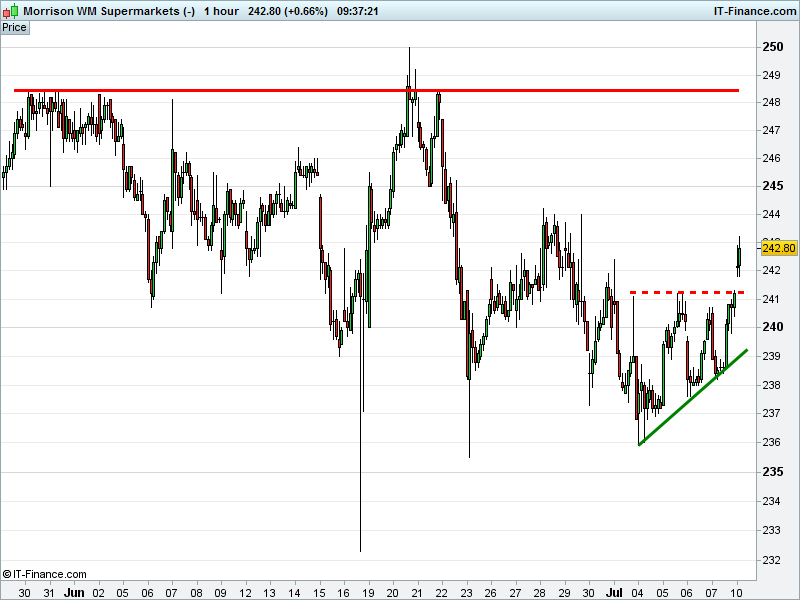
Task: Click the 238 price axis label
Action: [771, 385]
